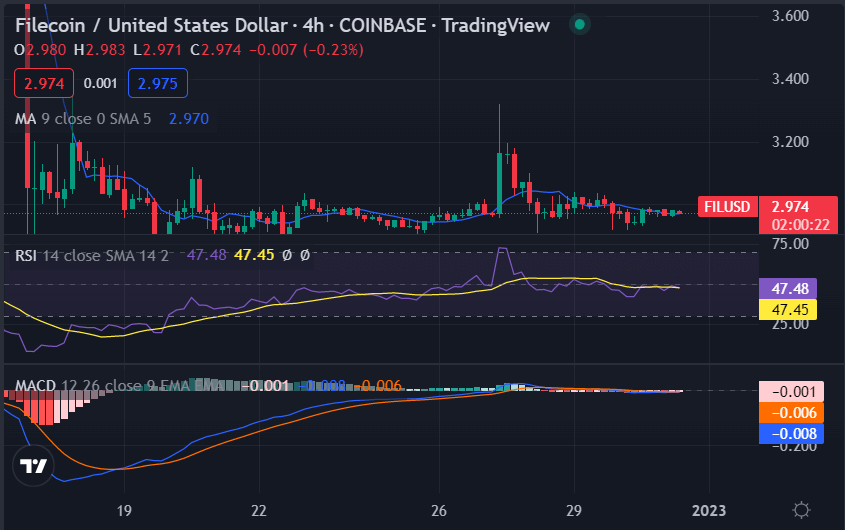Click the purple RSI value 47.48 tag

787,288
